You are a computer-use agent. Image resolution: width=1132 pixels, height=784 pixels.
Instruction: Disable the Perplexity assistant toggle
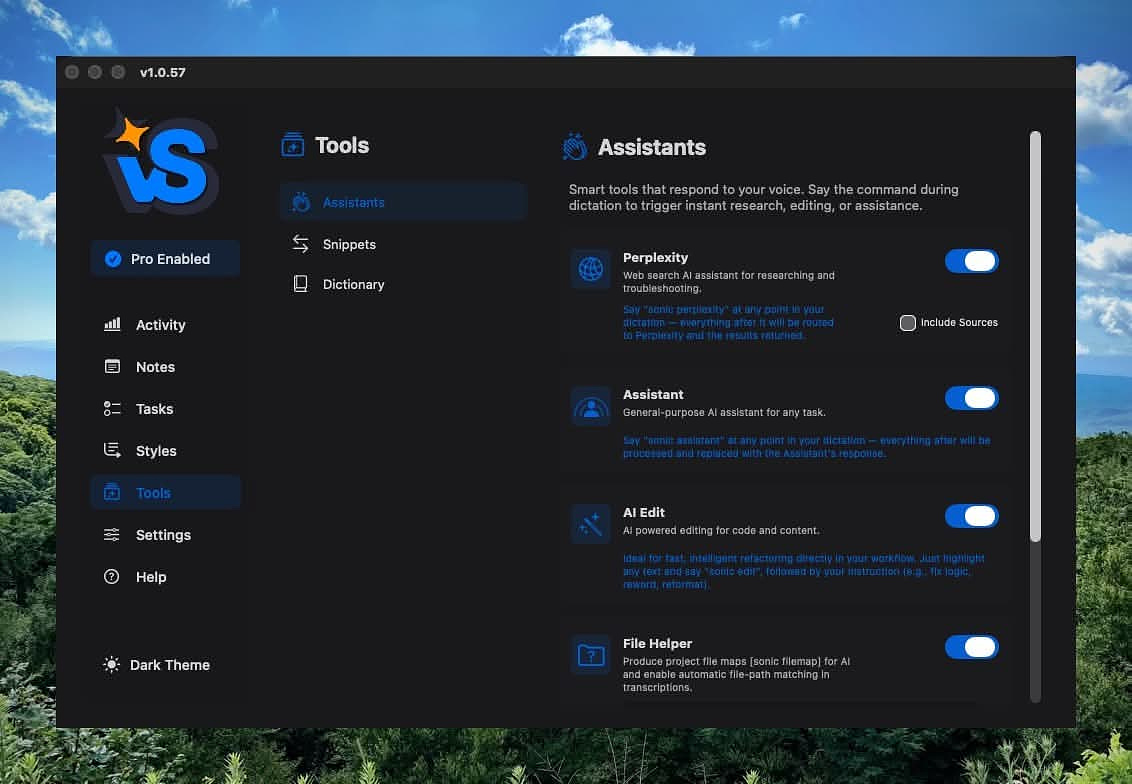pyautogui.click(x=971, y=261)
